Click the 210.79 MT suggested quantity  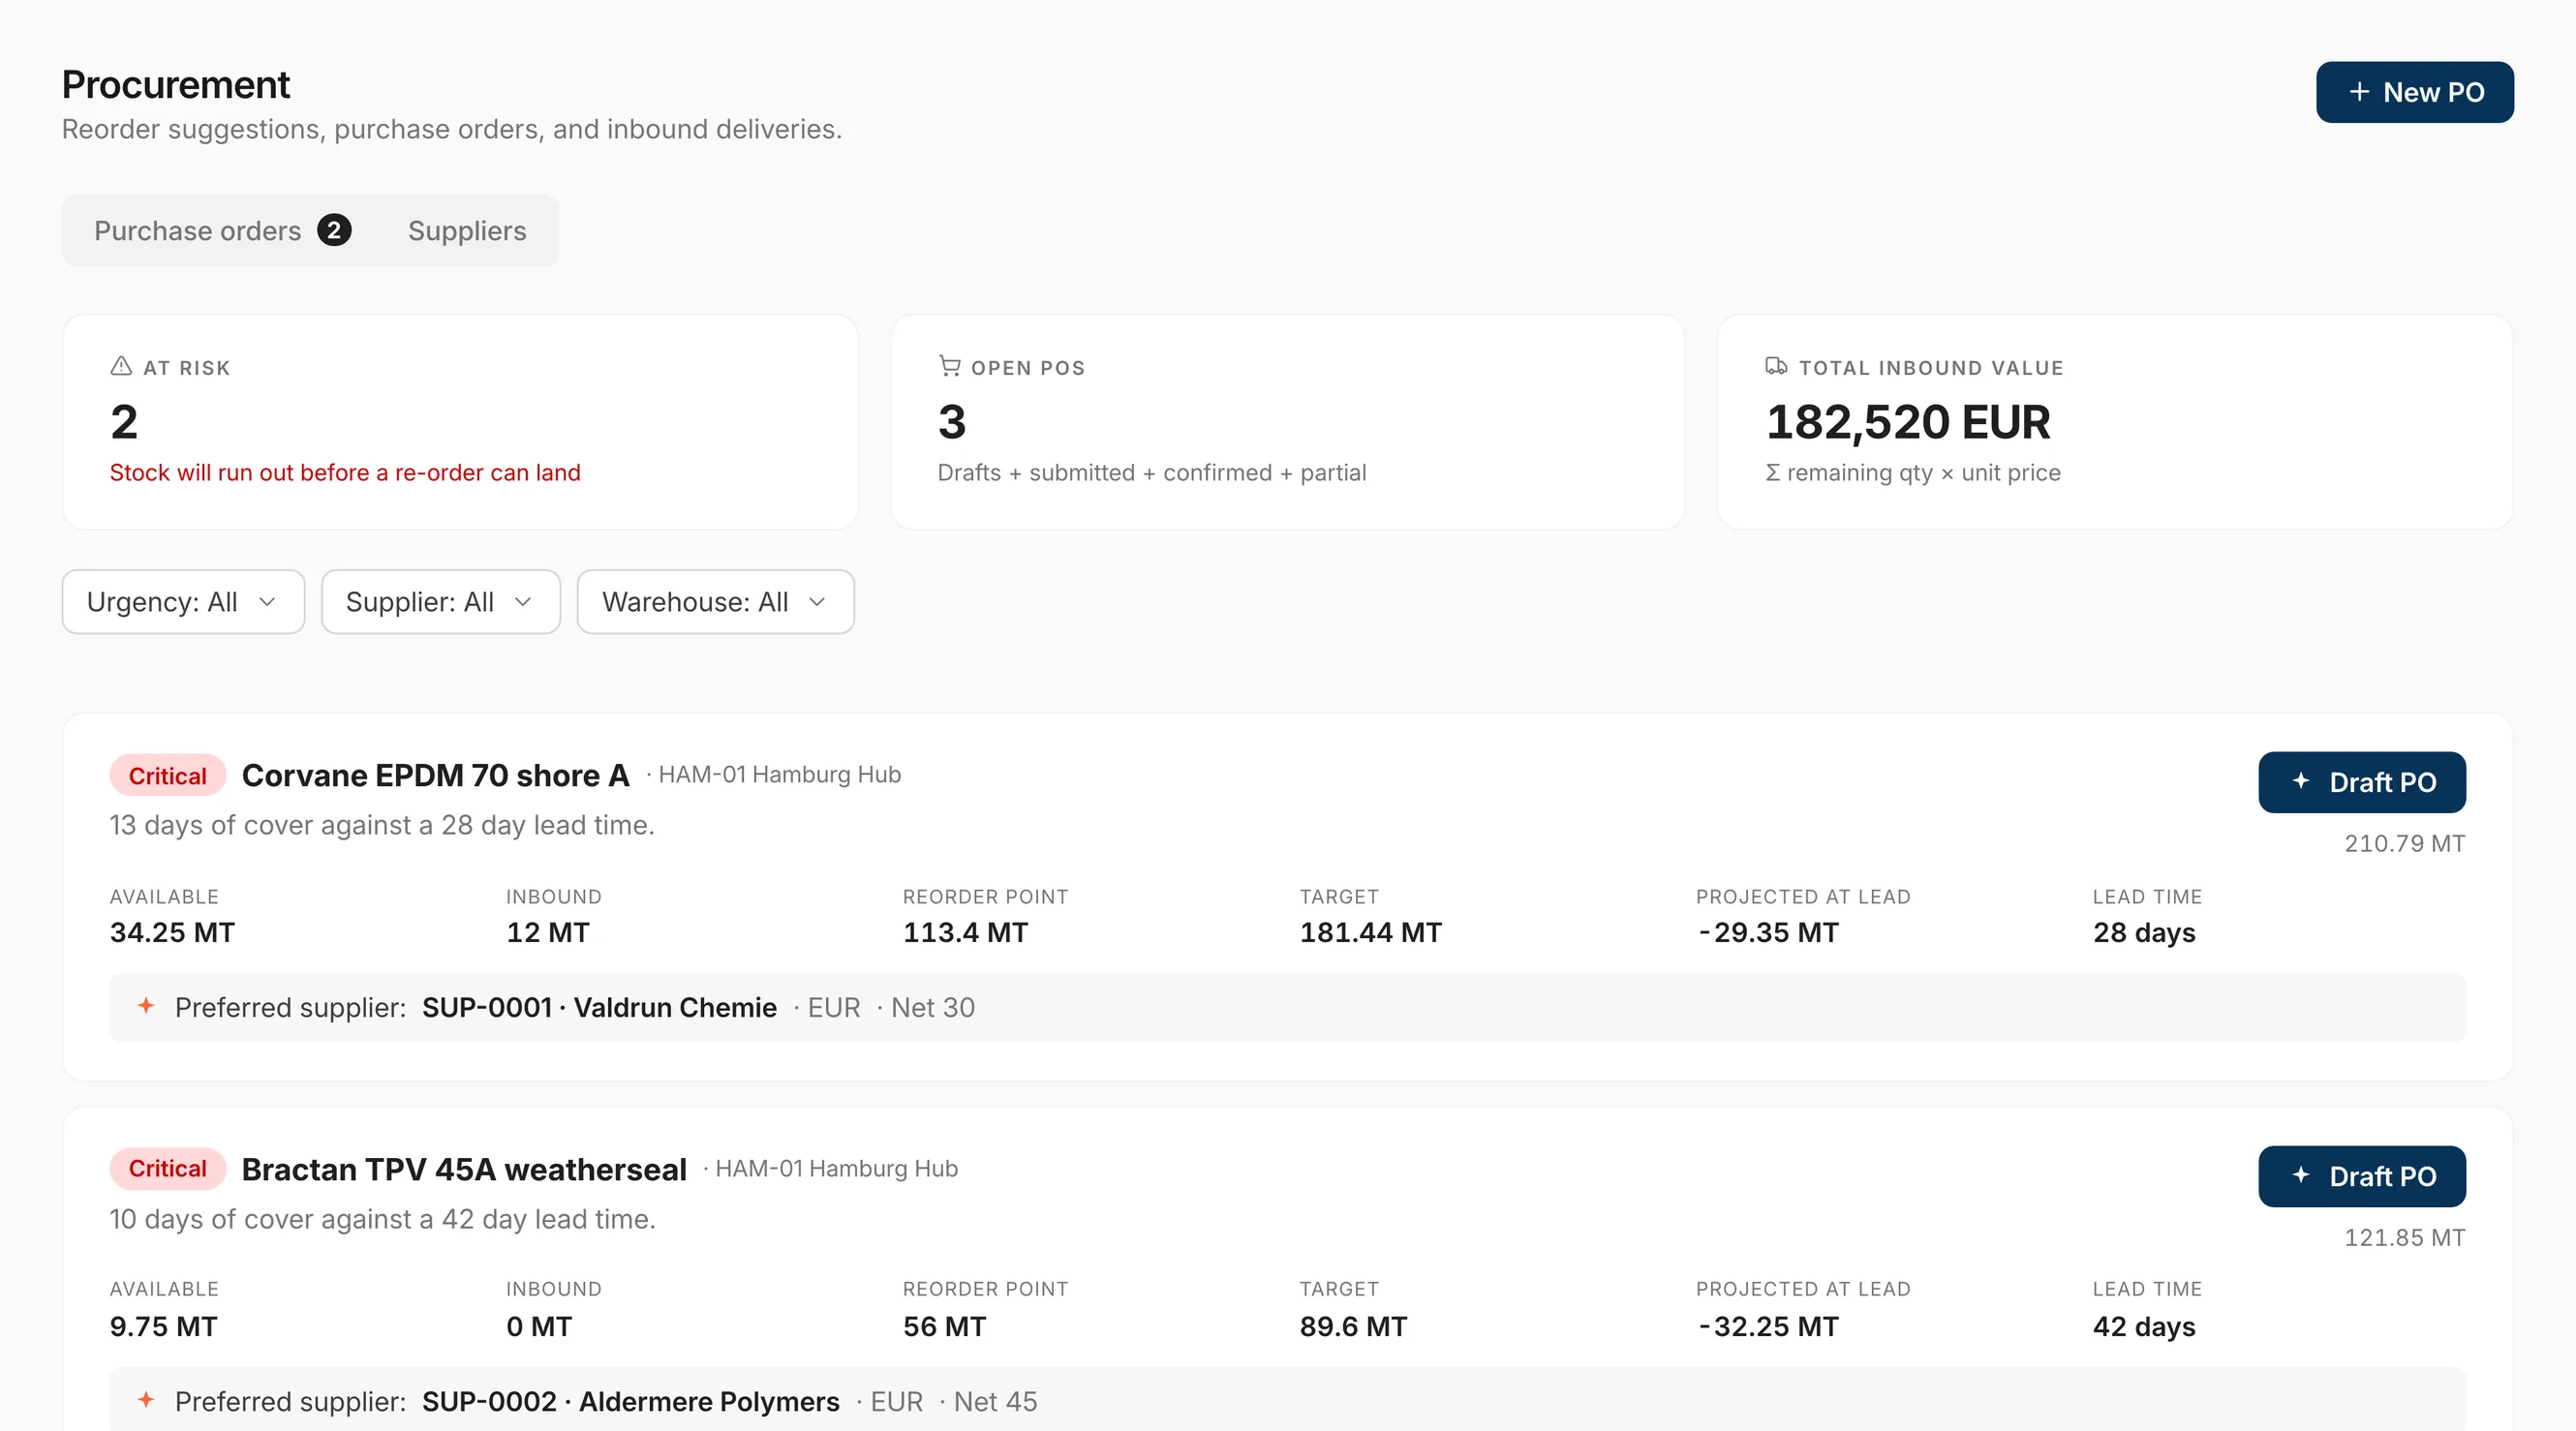(2404, 843)
